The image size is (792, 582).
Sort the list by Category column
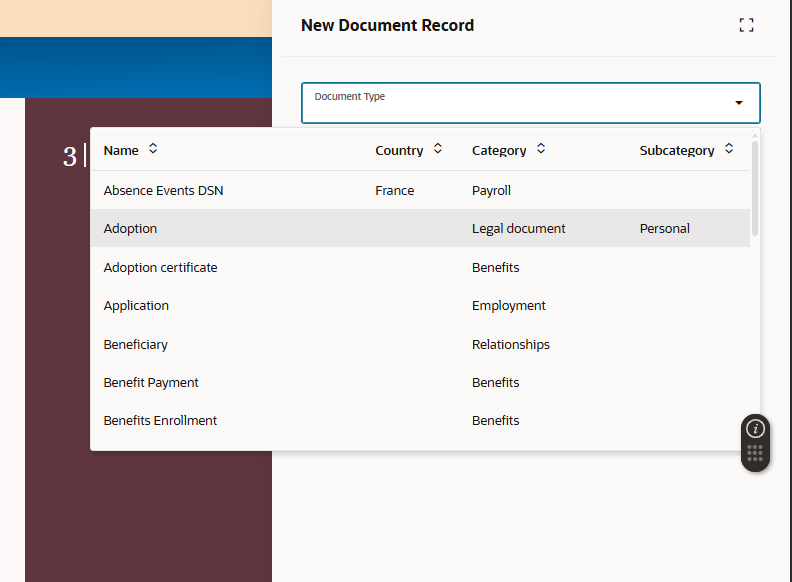tap(541, 149)
